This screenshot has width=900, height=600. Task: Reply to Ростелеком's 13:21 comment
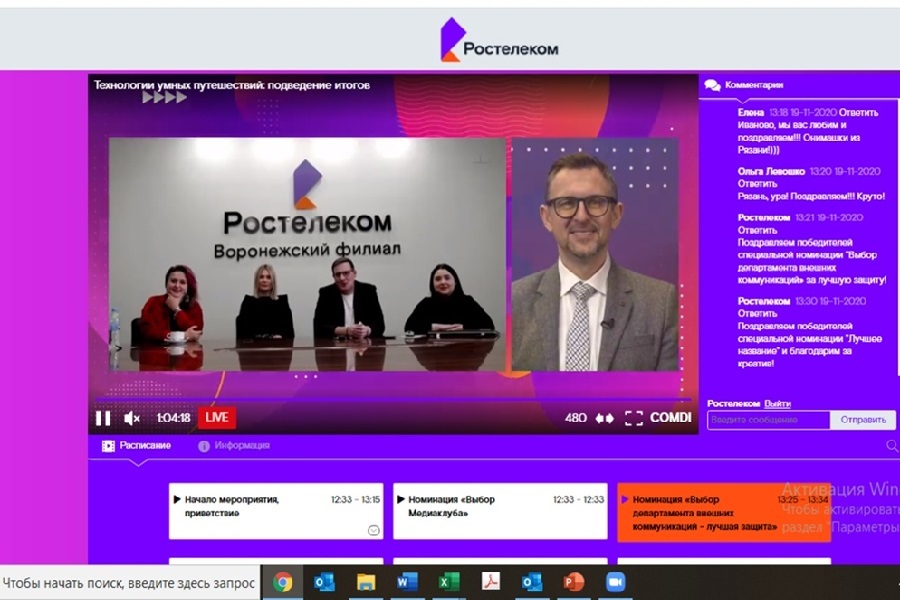tap(757, 230)
